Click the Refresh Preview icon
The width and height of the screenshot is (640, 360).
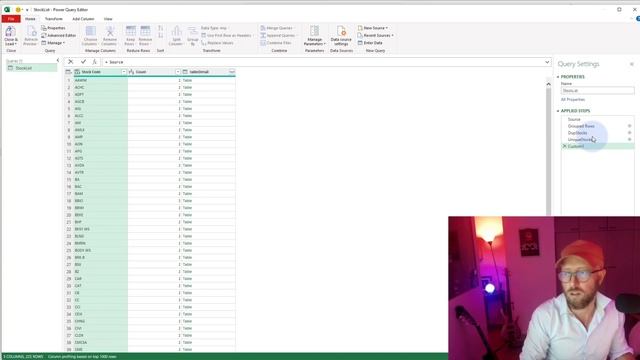pos(31,32)
